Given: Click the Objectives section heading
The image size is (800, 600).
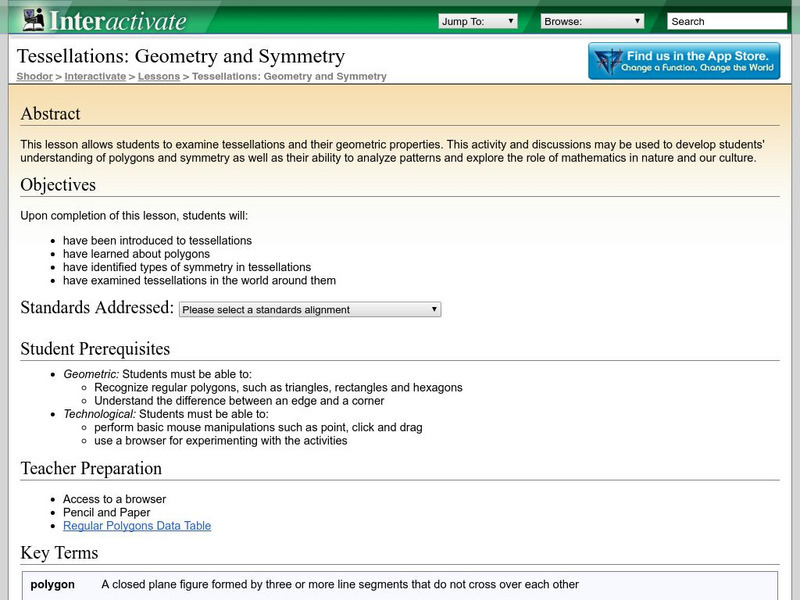Looking at the screenshot, I should [58, 185].
